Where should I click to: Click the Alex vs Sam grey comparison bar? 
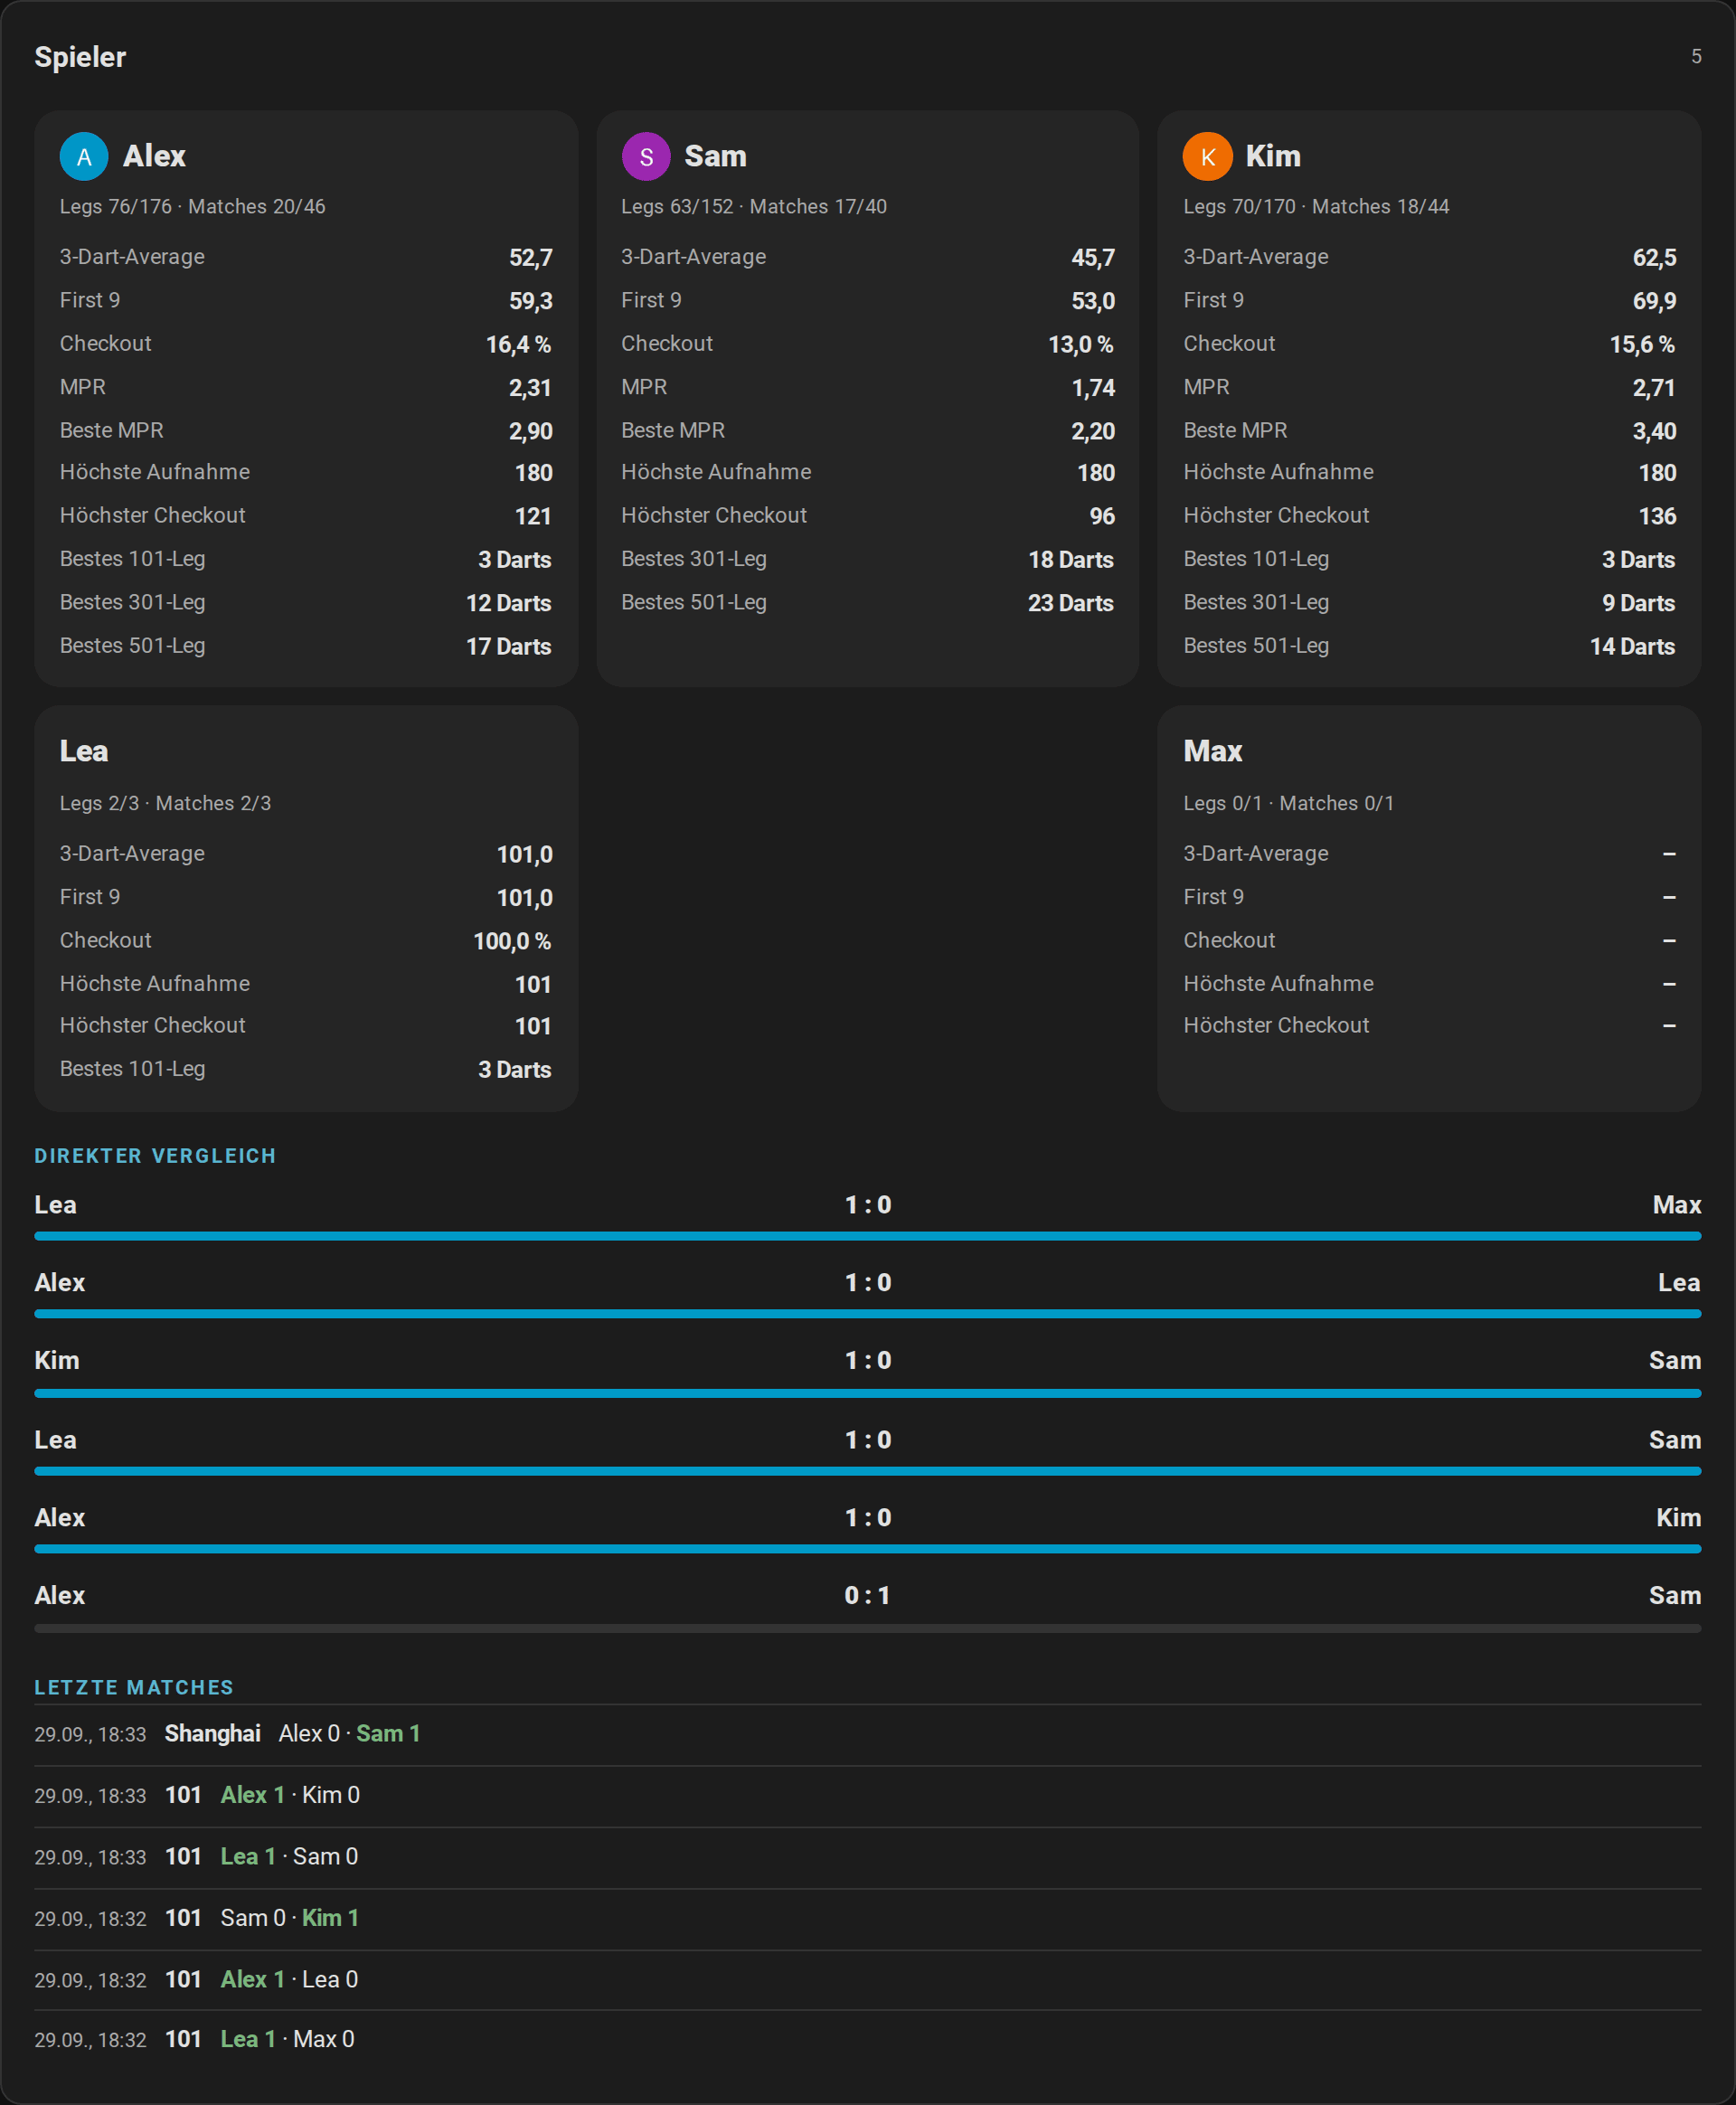[x=868, y=1628]
